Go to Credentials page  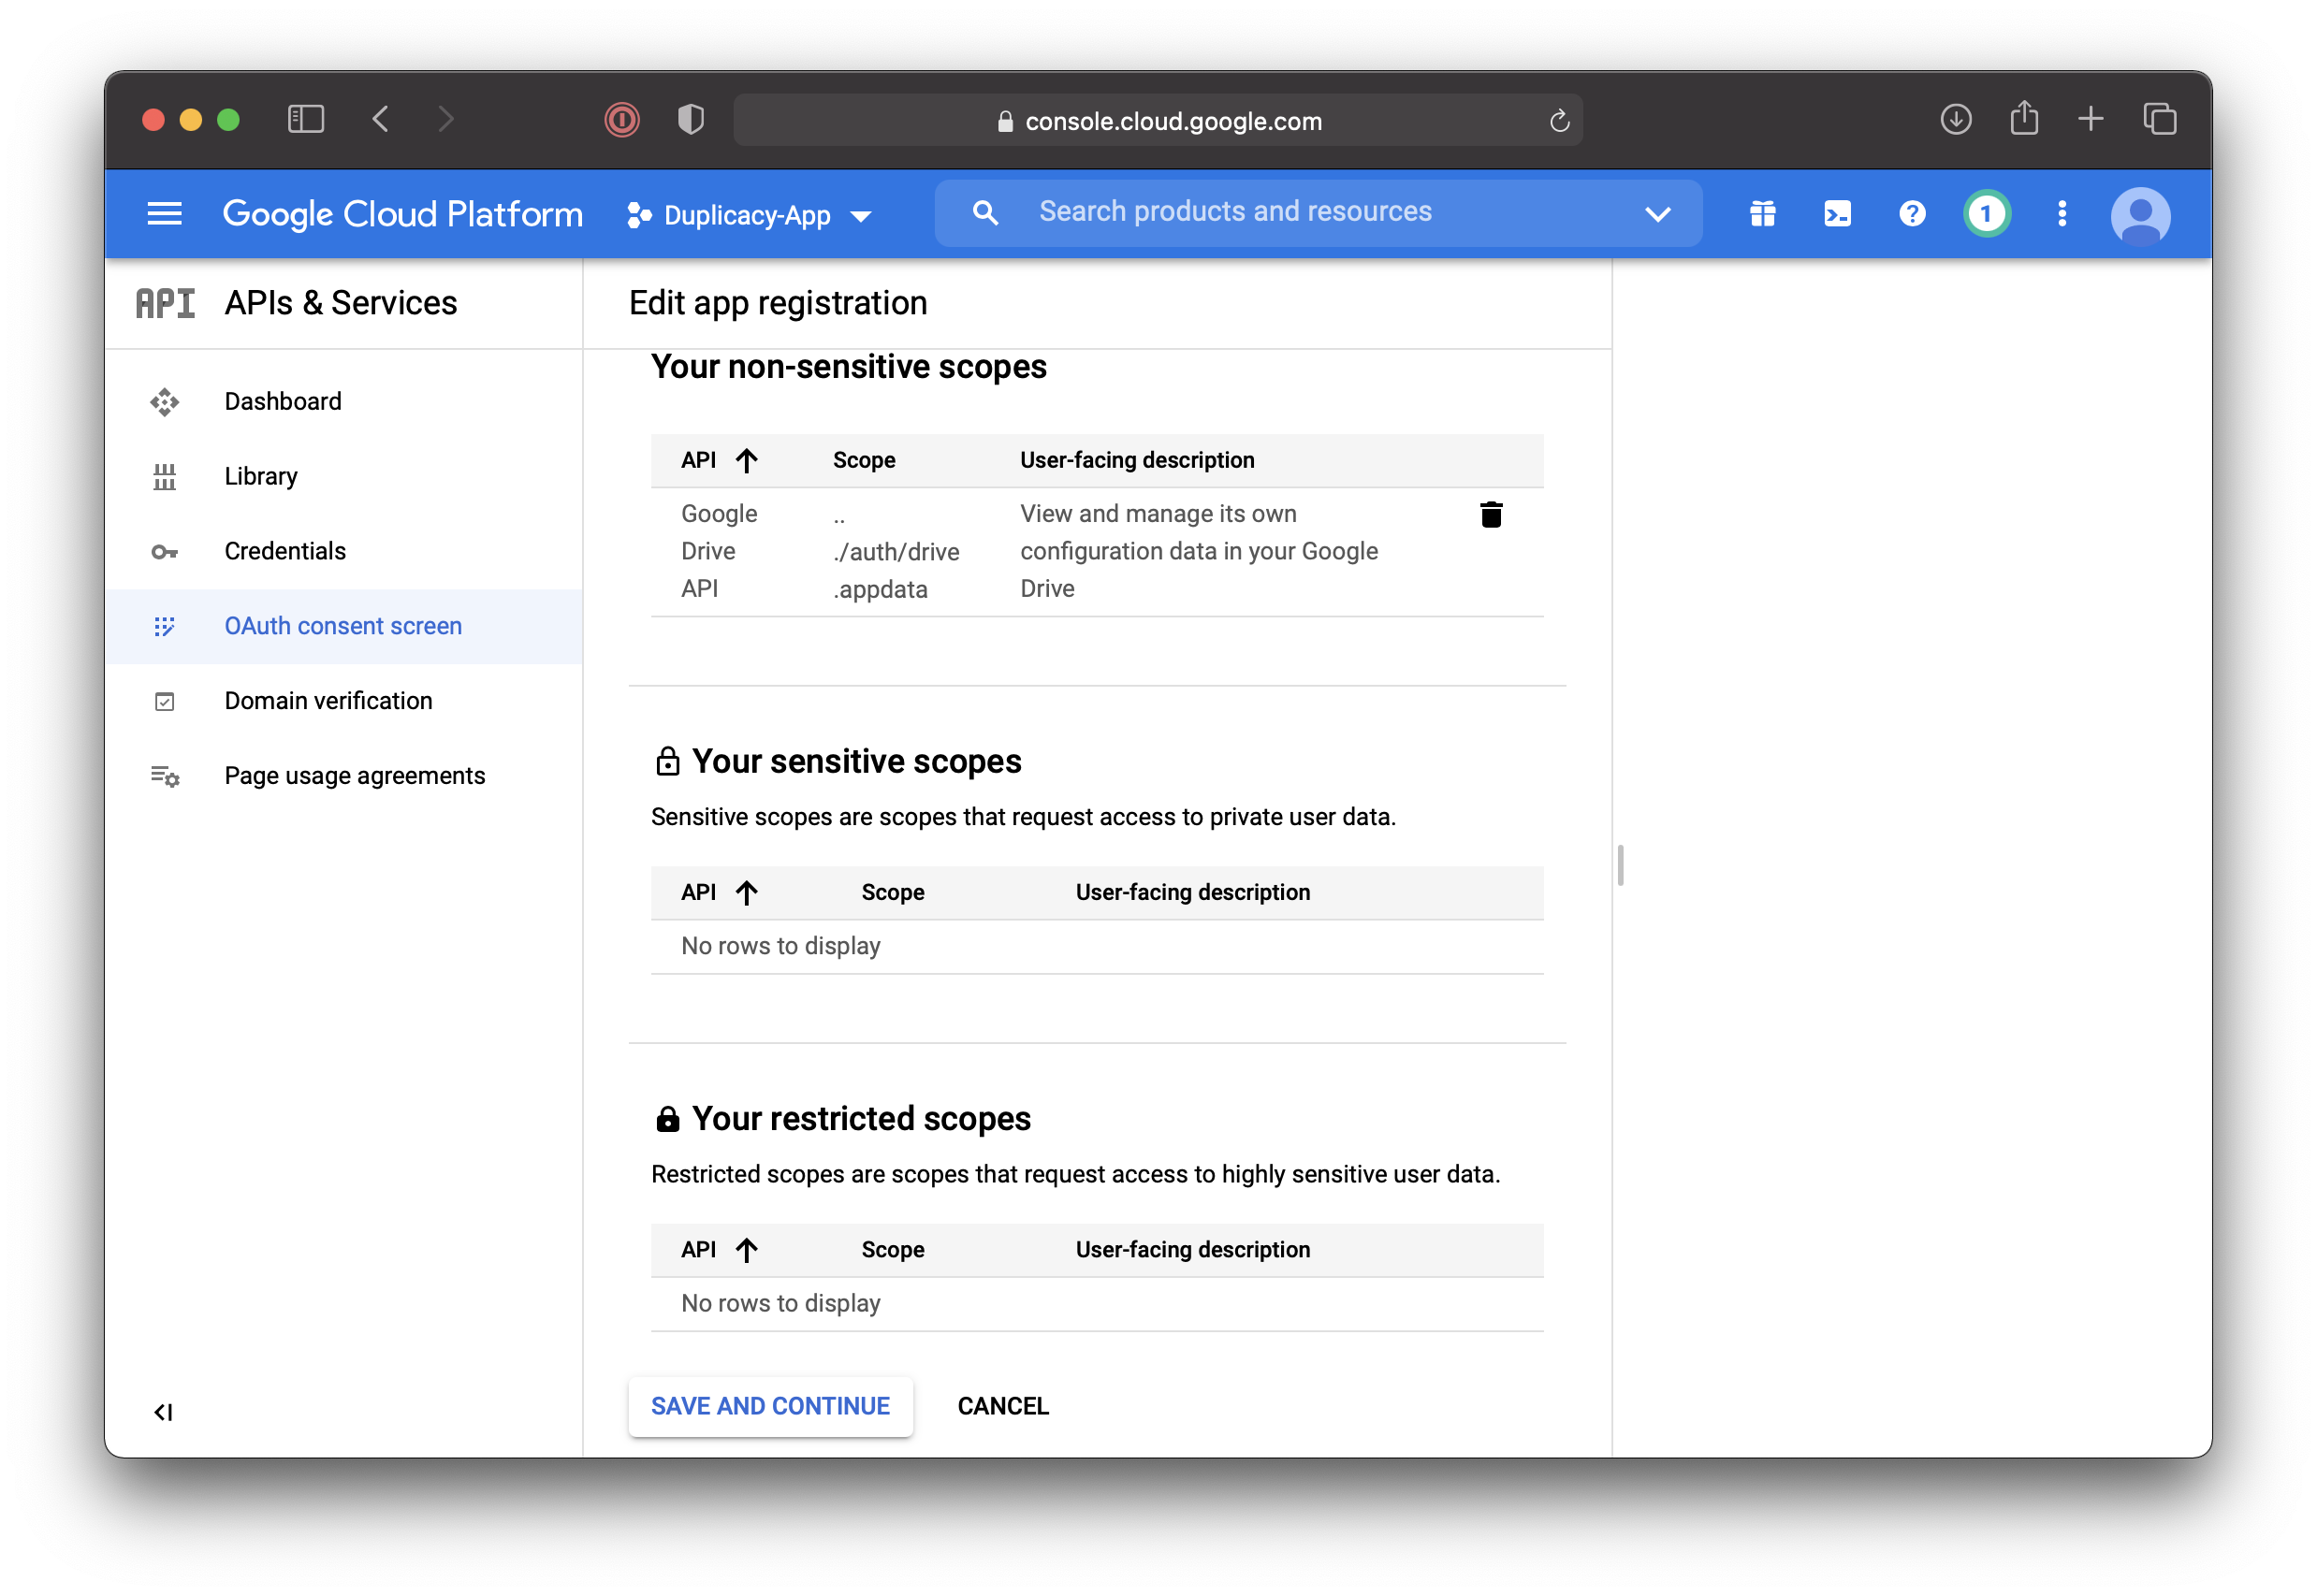click(285, 551)
